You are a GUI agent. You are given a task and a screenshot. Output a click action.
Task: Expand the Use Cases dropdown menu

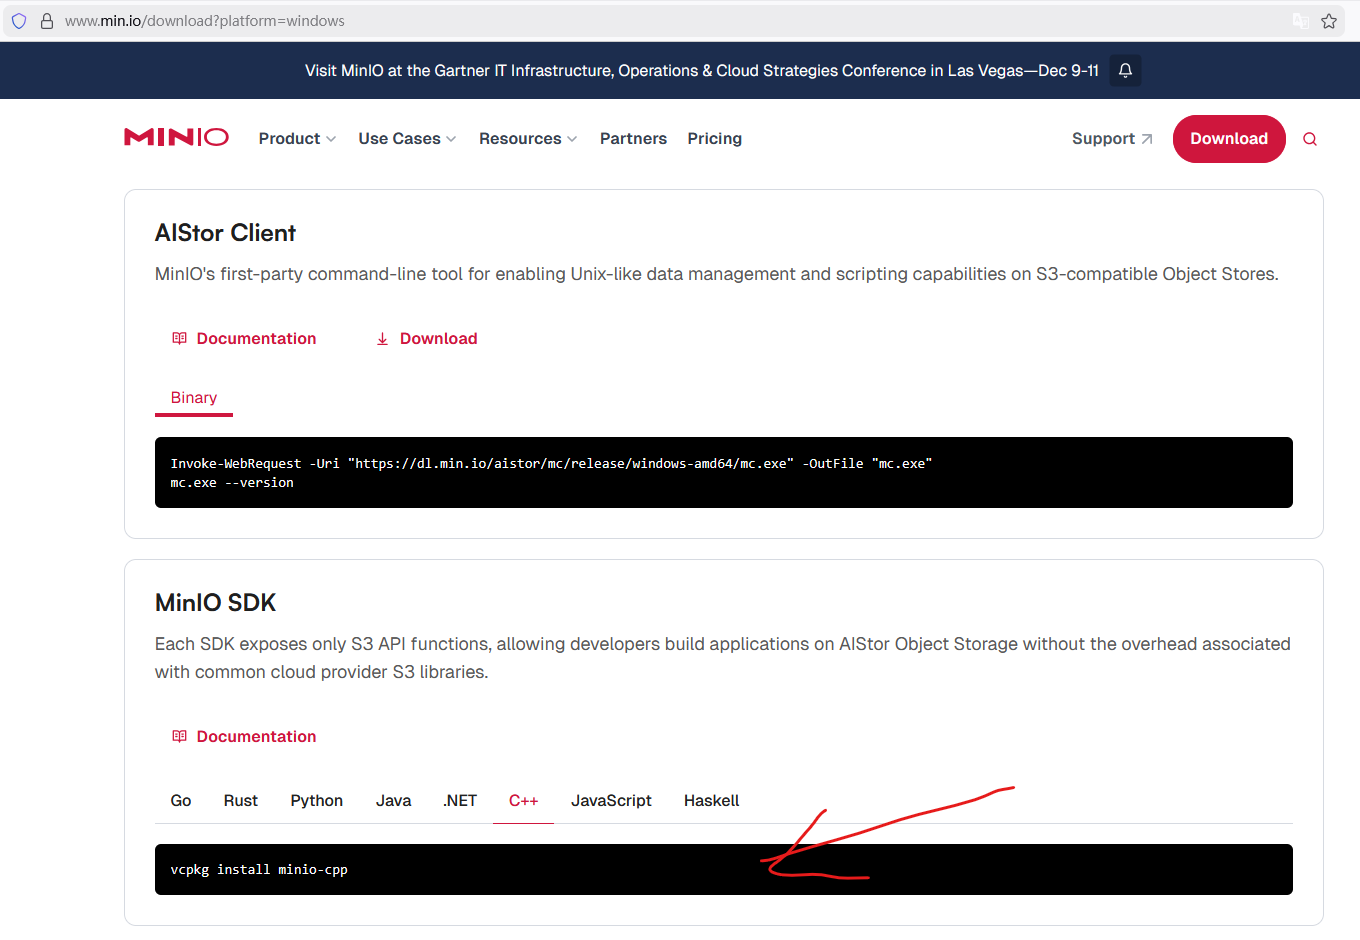[x=407, y=139]
